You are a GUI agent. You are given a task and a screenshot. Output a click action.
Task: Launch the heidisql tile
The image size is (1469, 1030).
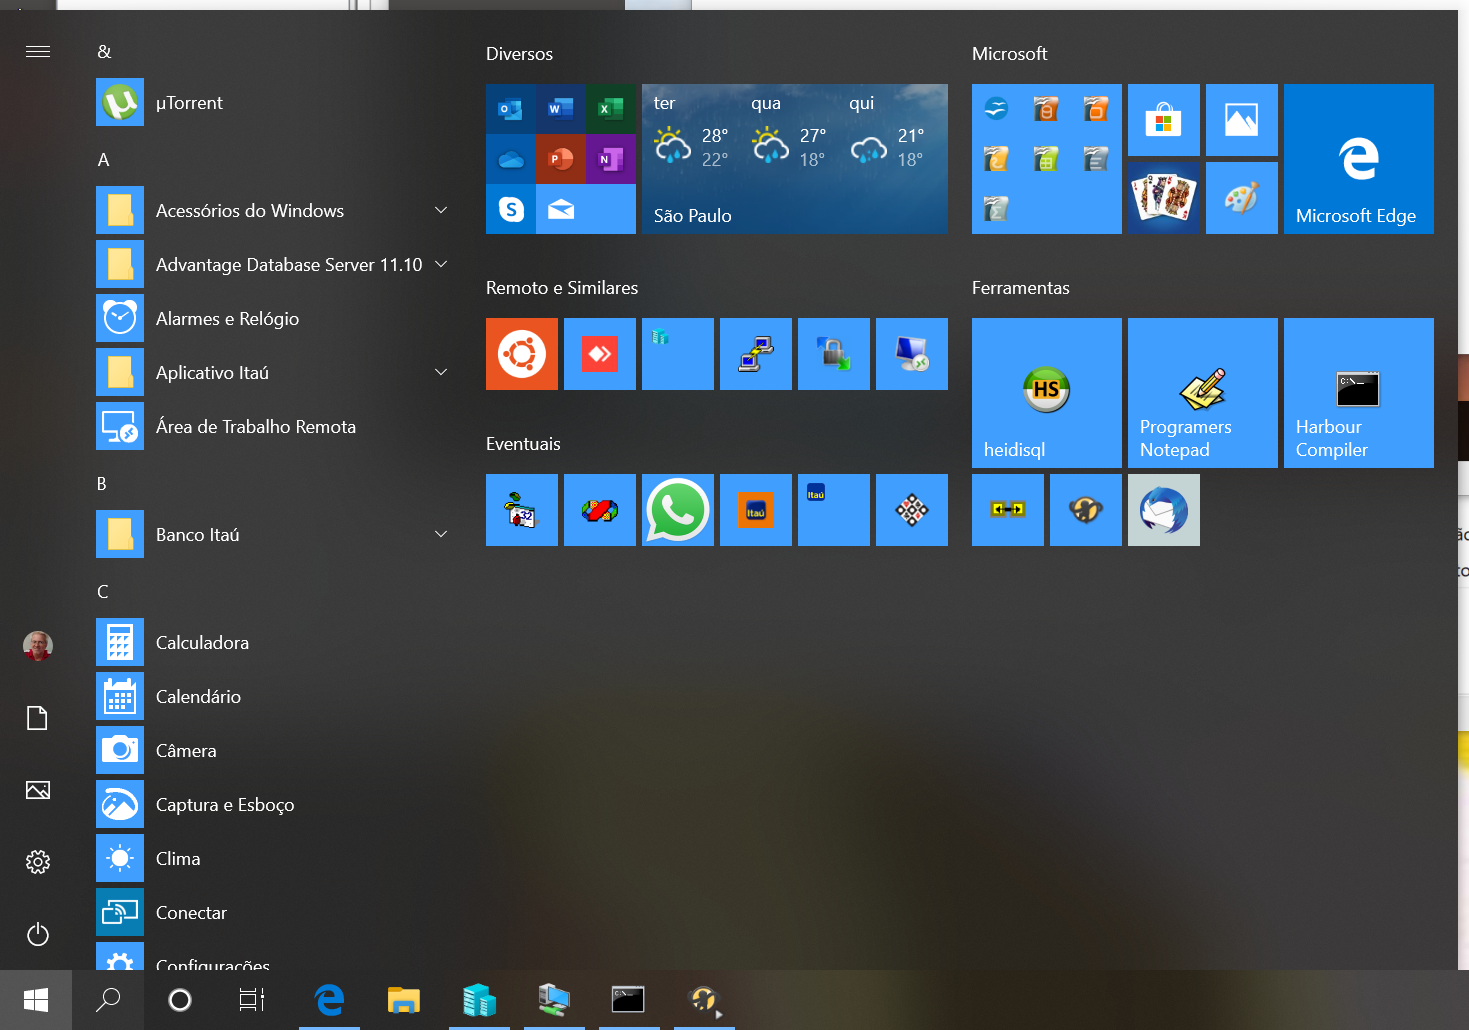click(x=1046, y=393)
